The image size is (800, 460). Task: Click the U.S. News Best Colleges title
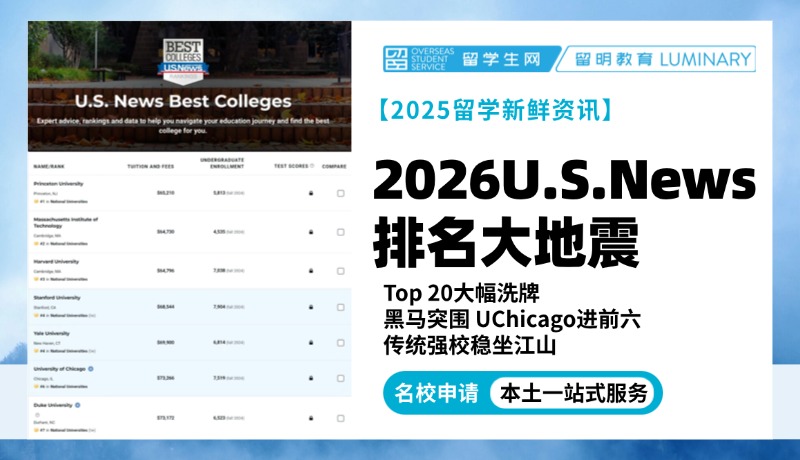(183, 101)
